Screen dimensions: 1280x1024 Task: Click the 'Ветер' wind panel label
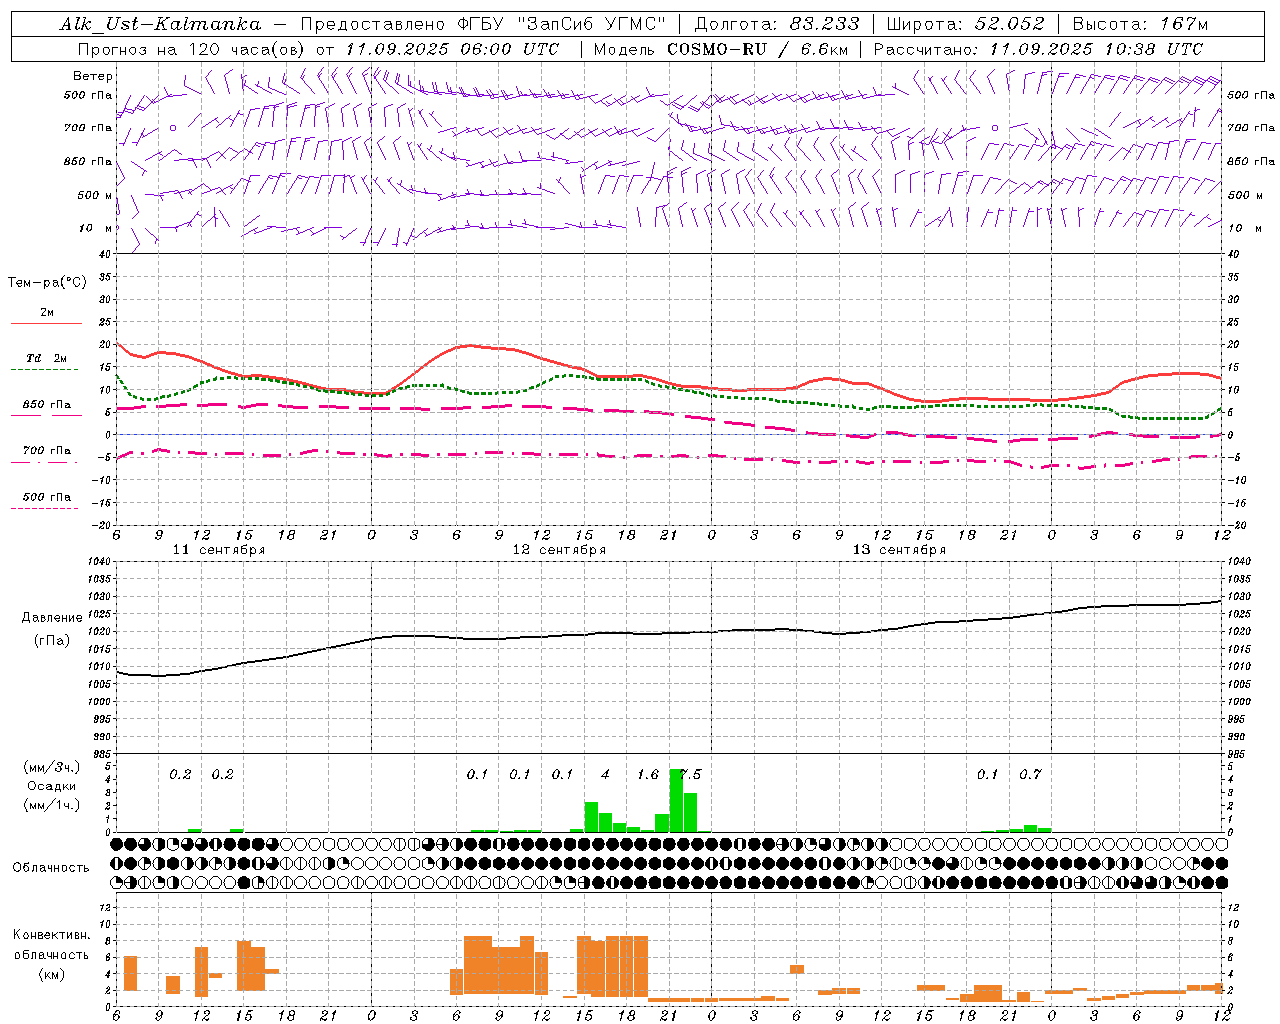pyautogui.click(x=93, y=76)
